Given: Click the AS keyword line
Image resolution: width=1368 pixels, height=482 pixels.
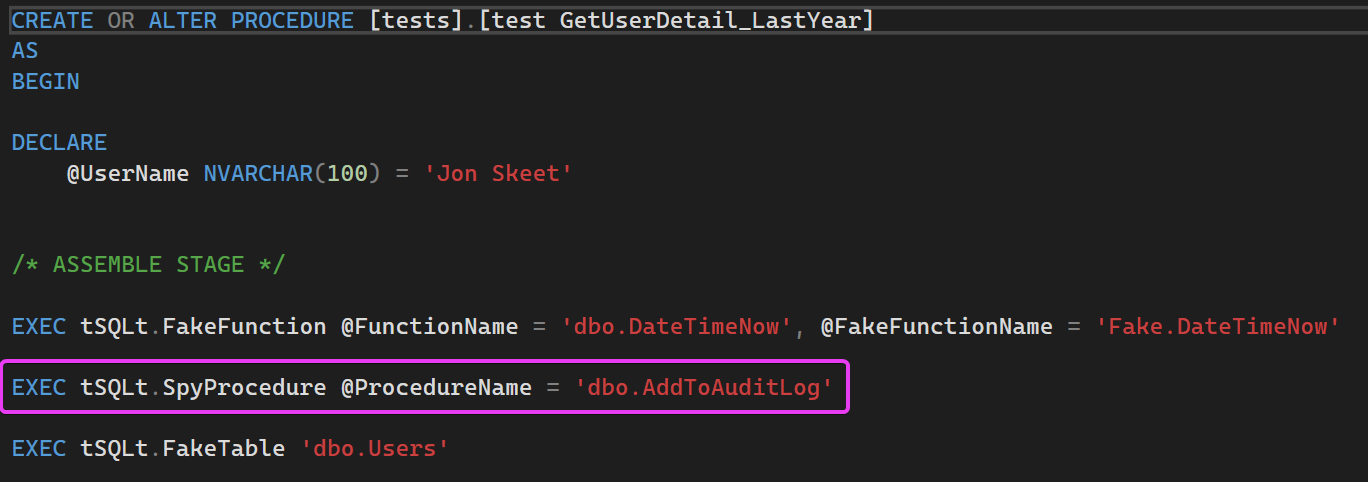Looking at the screenshot, I should [25, 51].
